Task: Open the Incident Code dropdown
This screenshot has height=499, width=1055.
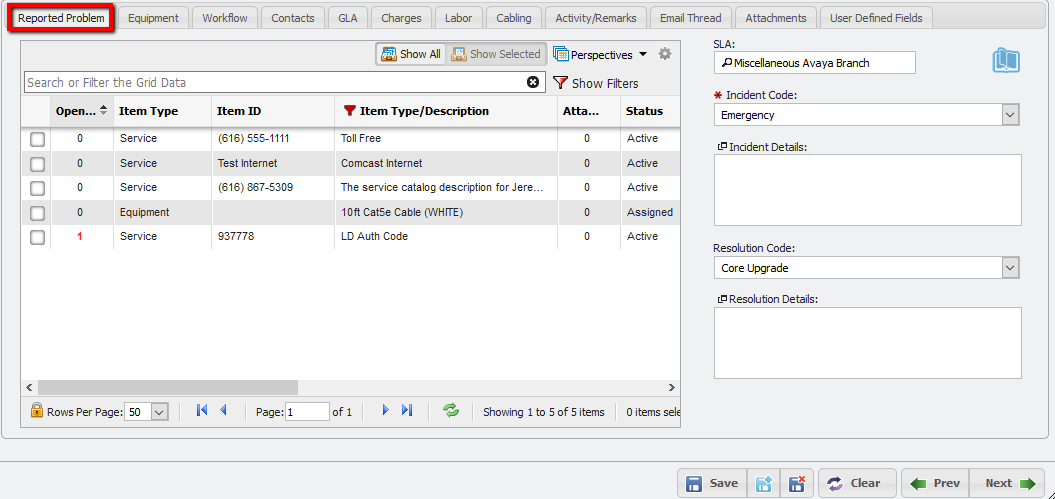Action: (x=1010, y=115)
